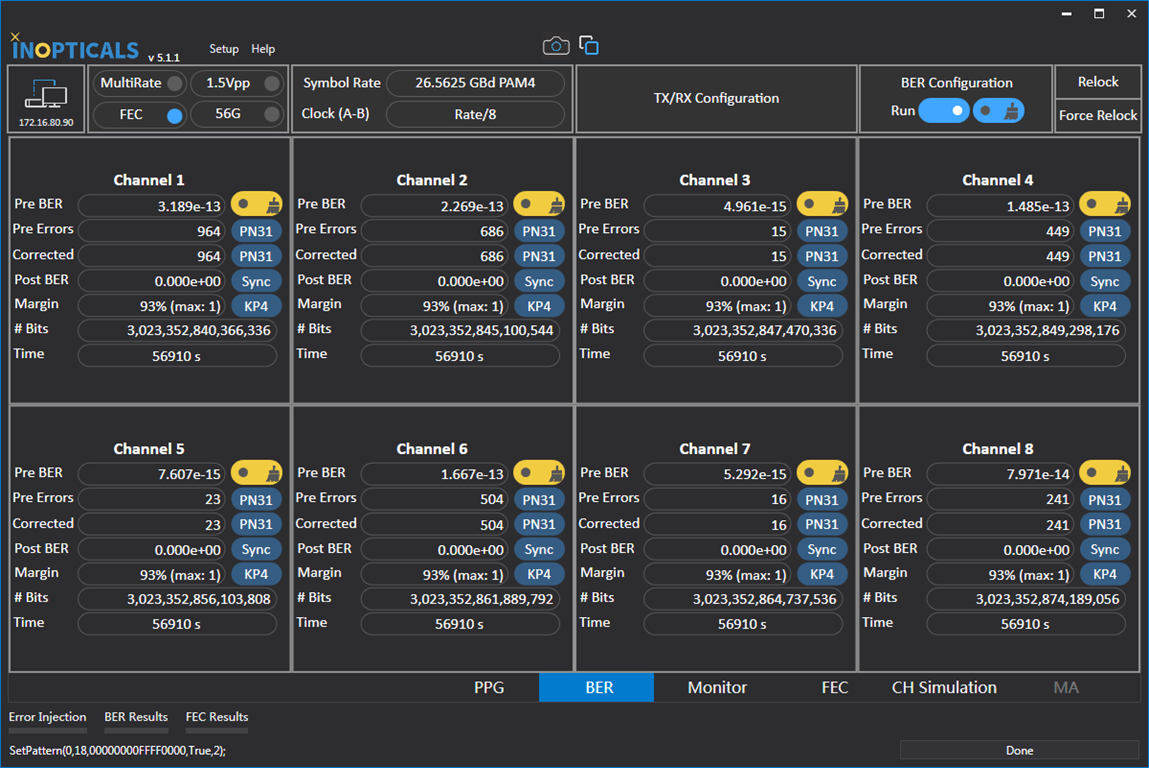Toggle the BER Run switch

pyautogui.click(x=944, y=111)
